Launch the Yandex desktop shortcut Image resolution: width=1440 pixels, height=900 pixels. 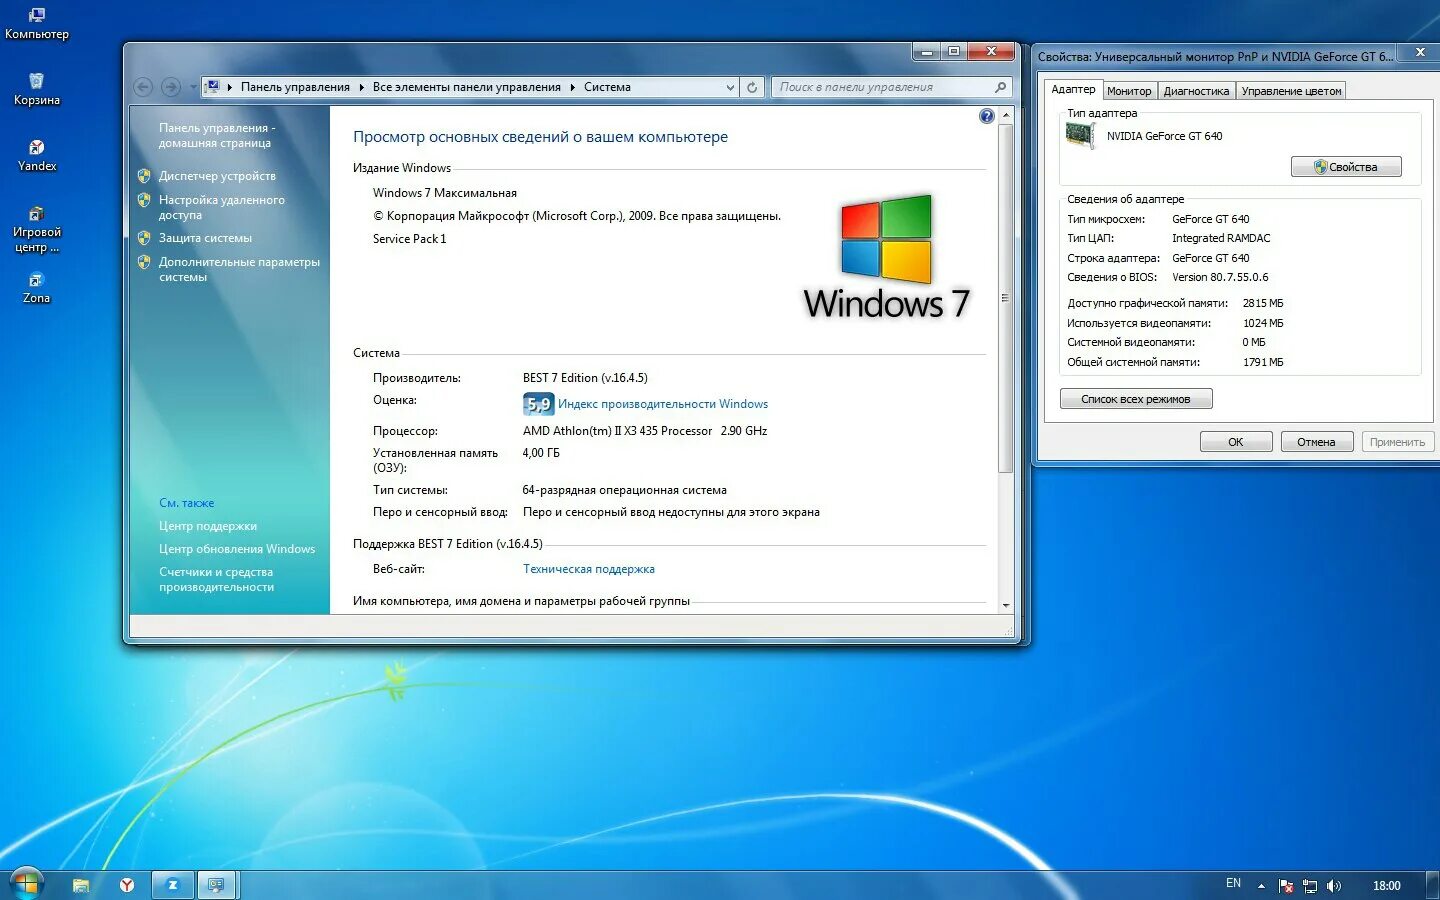click(x=36, y=156)
